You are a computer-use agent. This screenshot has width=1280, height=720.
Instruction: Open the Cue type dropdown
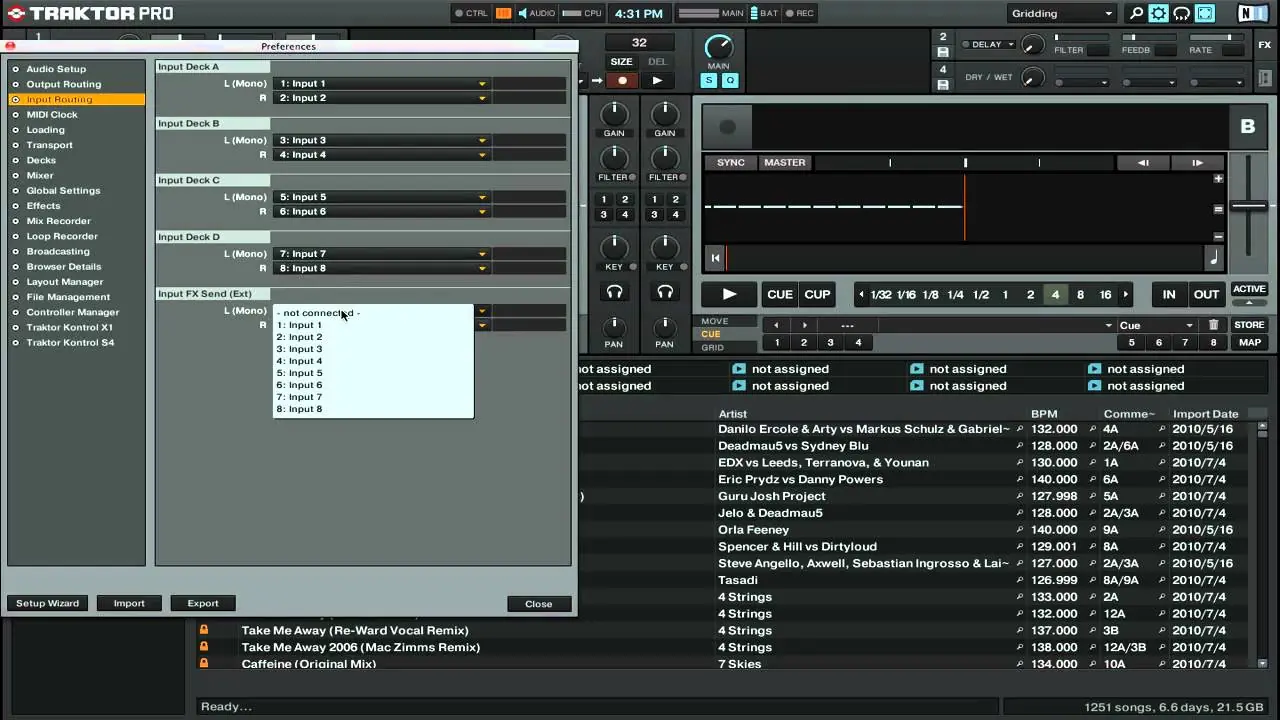coord(1156,325)
